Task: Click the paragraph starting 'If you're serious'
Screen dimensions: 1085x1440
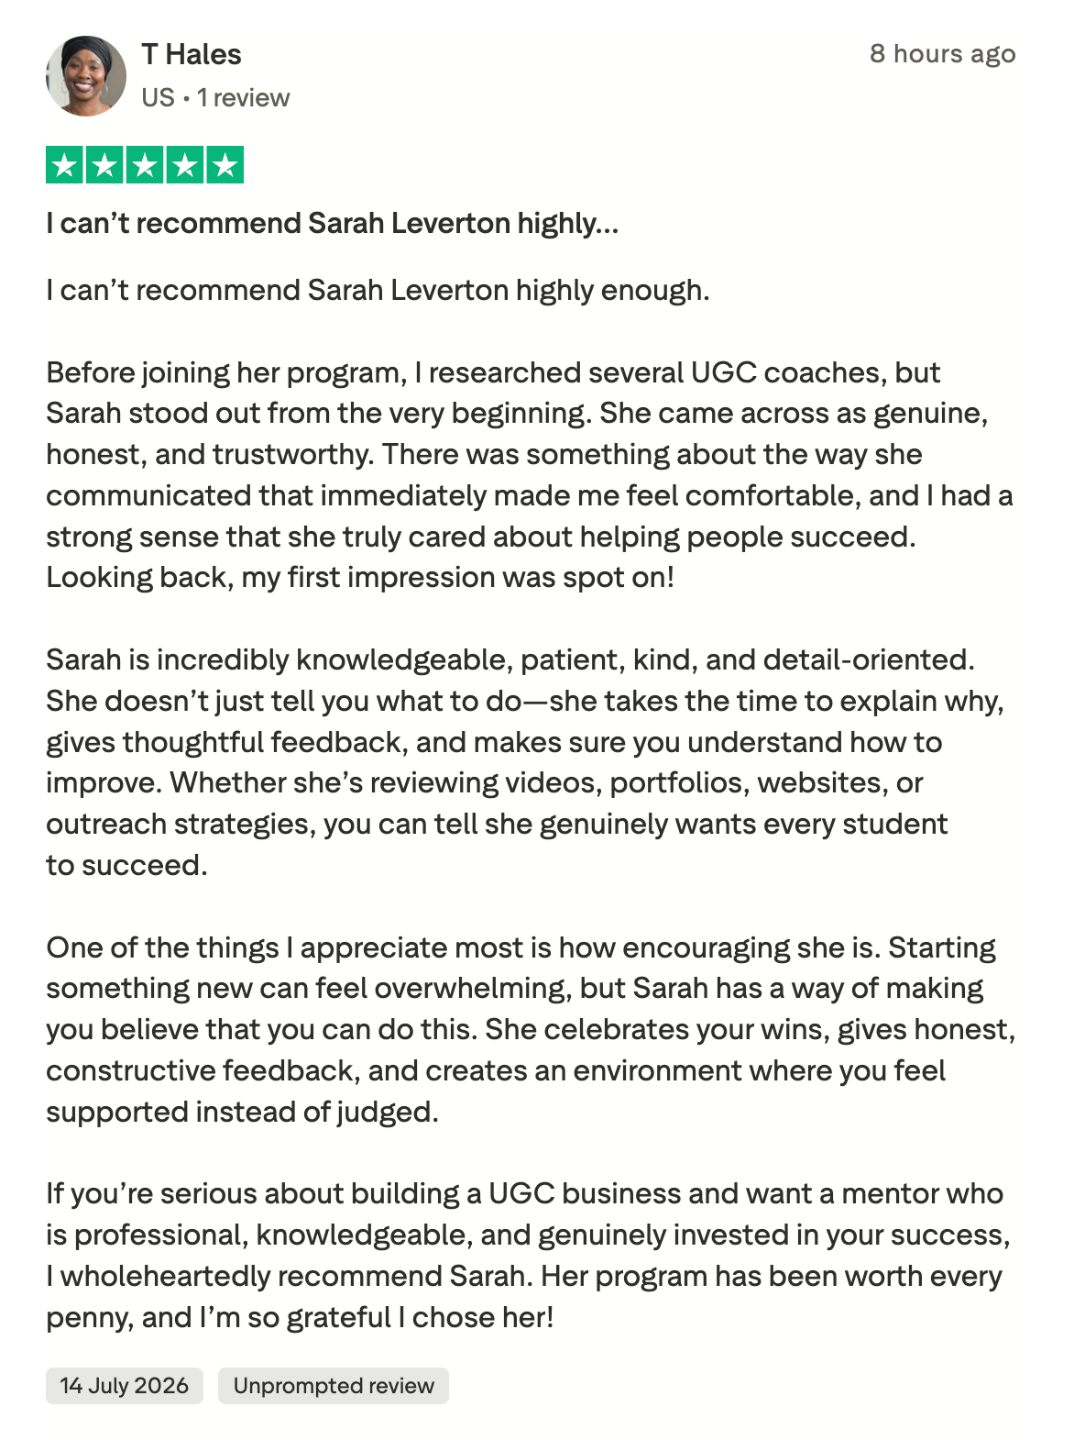Action: pyautogui.click(x=528, y=1255)
